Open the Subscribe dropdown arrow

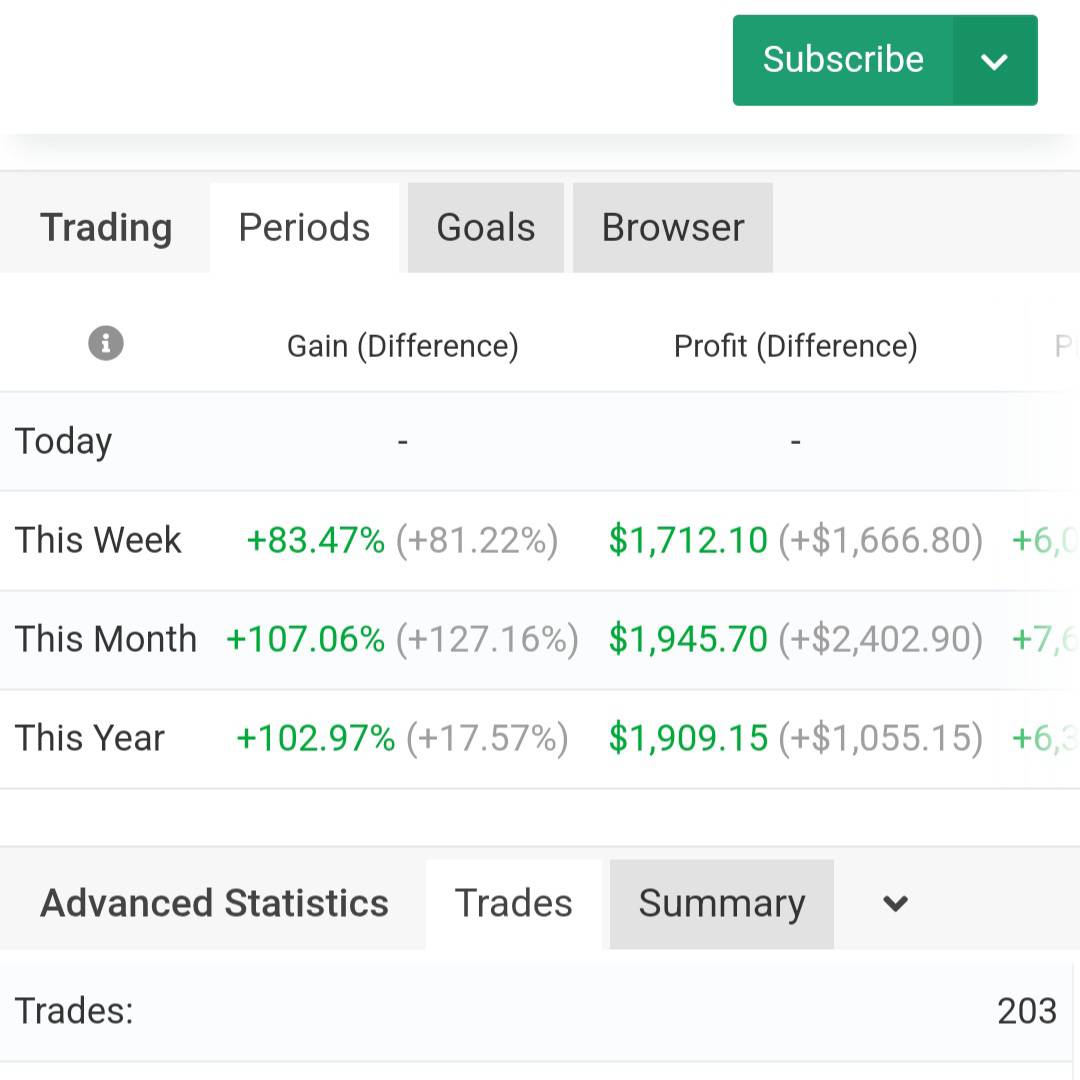pos(995,61)
